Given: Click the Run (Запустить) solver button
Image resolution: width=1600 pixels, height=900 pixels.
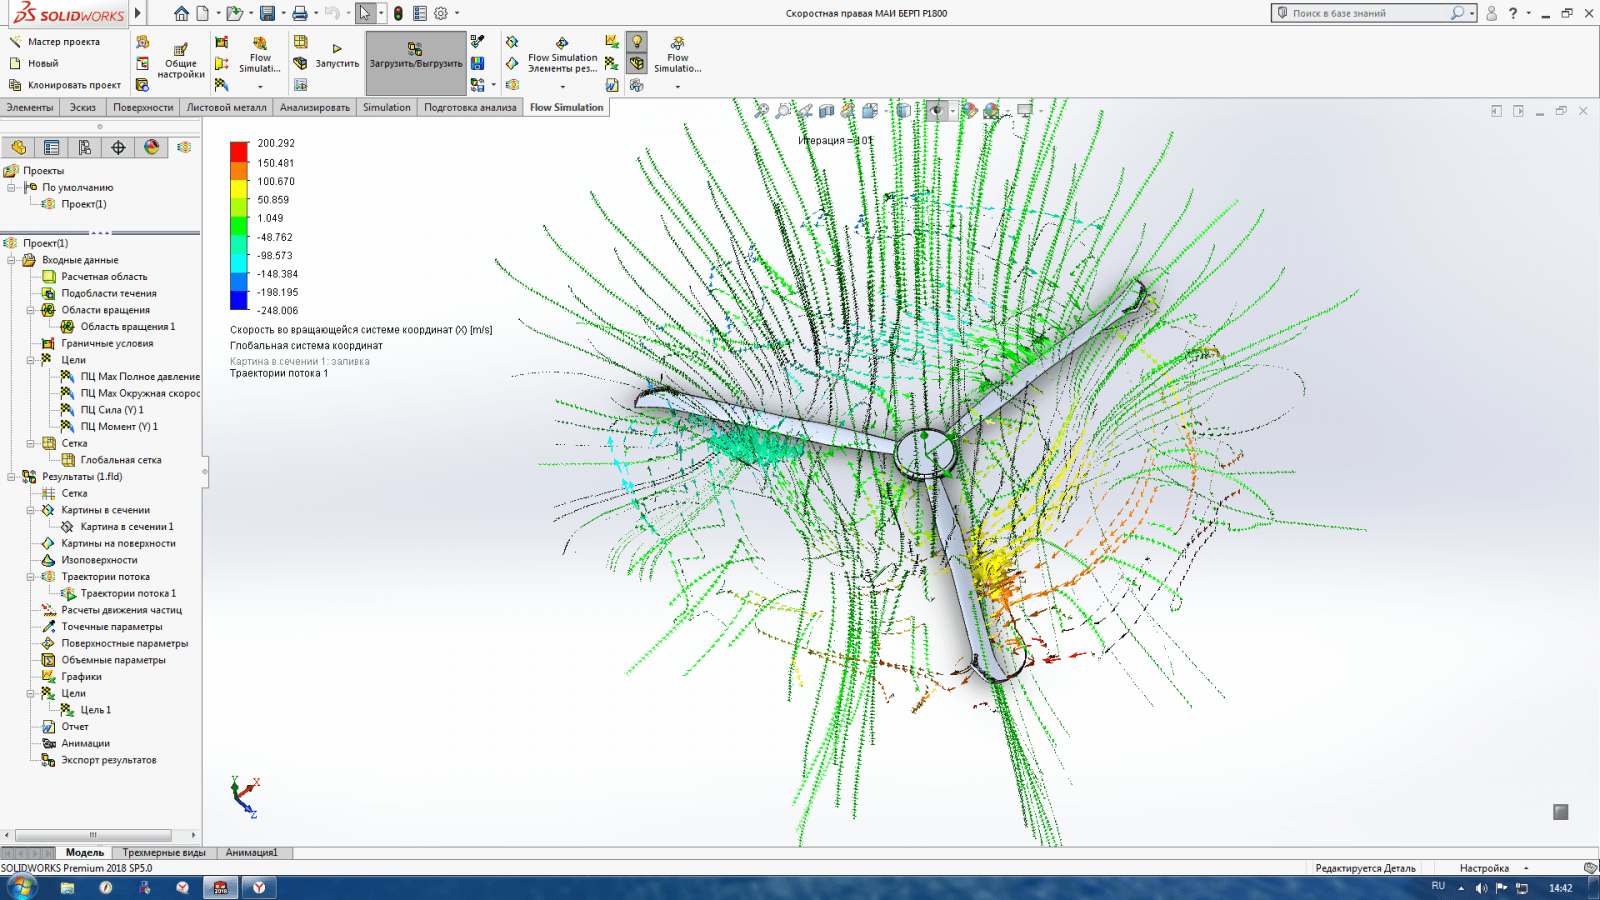Looking at the screenshot, I should (x=337, y=54).
